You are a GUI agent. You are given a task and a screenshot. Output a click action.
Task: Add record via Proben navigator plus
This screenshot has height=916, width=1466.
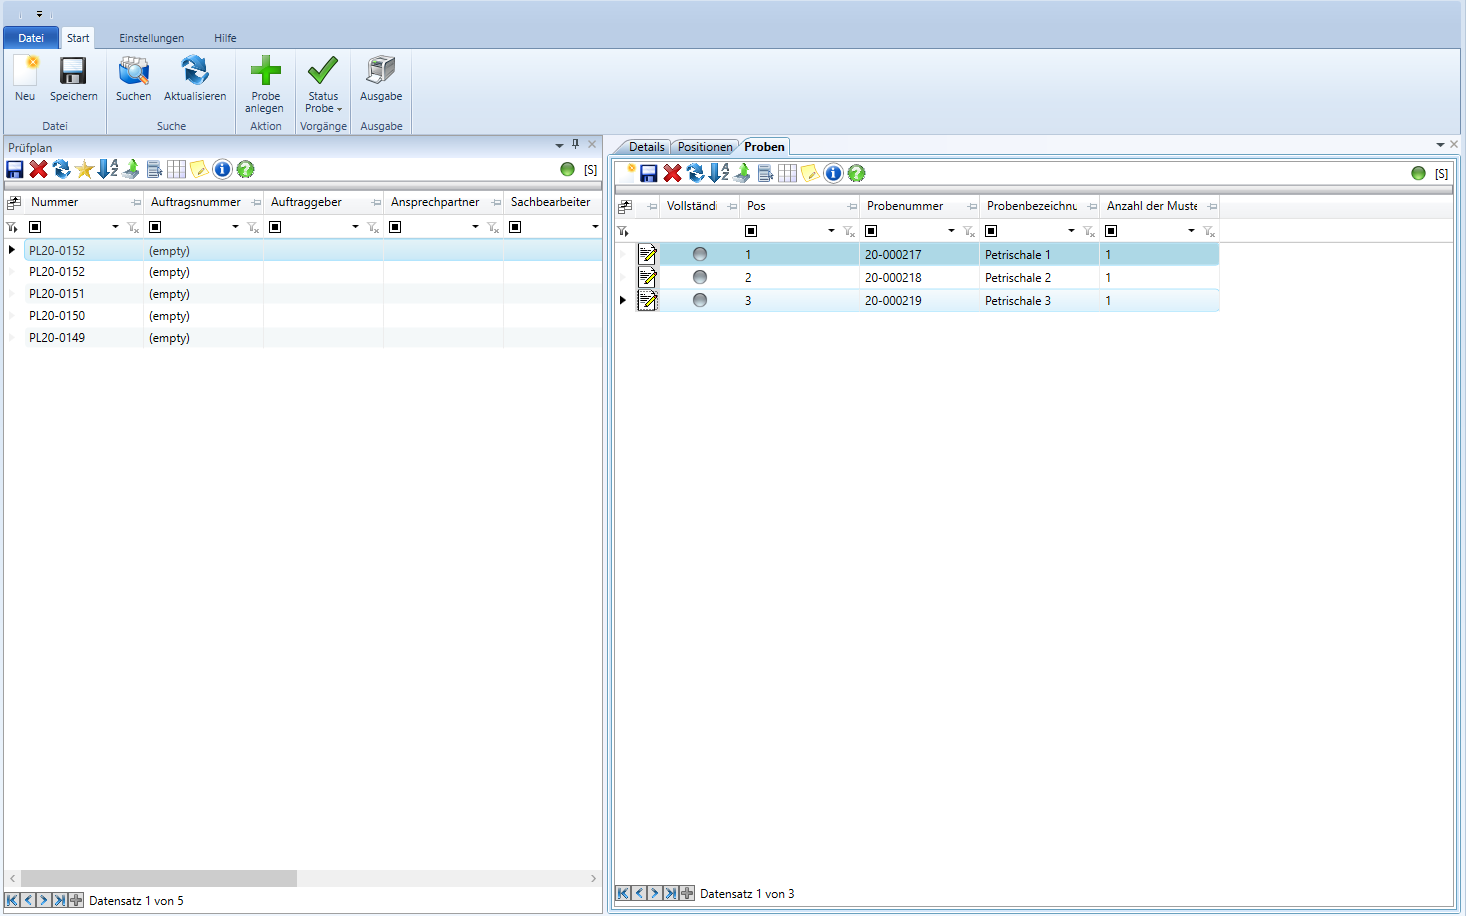pos(686,893)
